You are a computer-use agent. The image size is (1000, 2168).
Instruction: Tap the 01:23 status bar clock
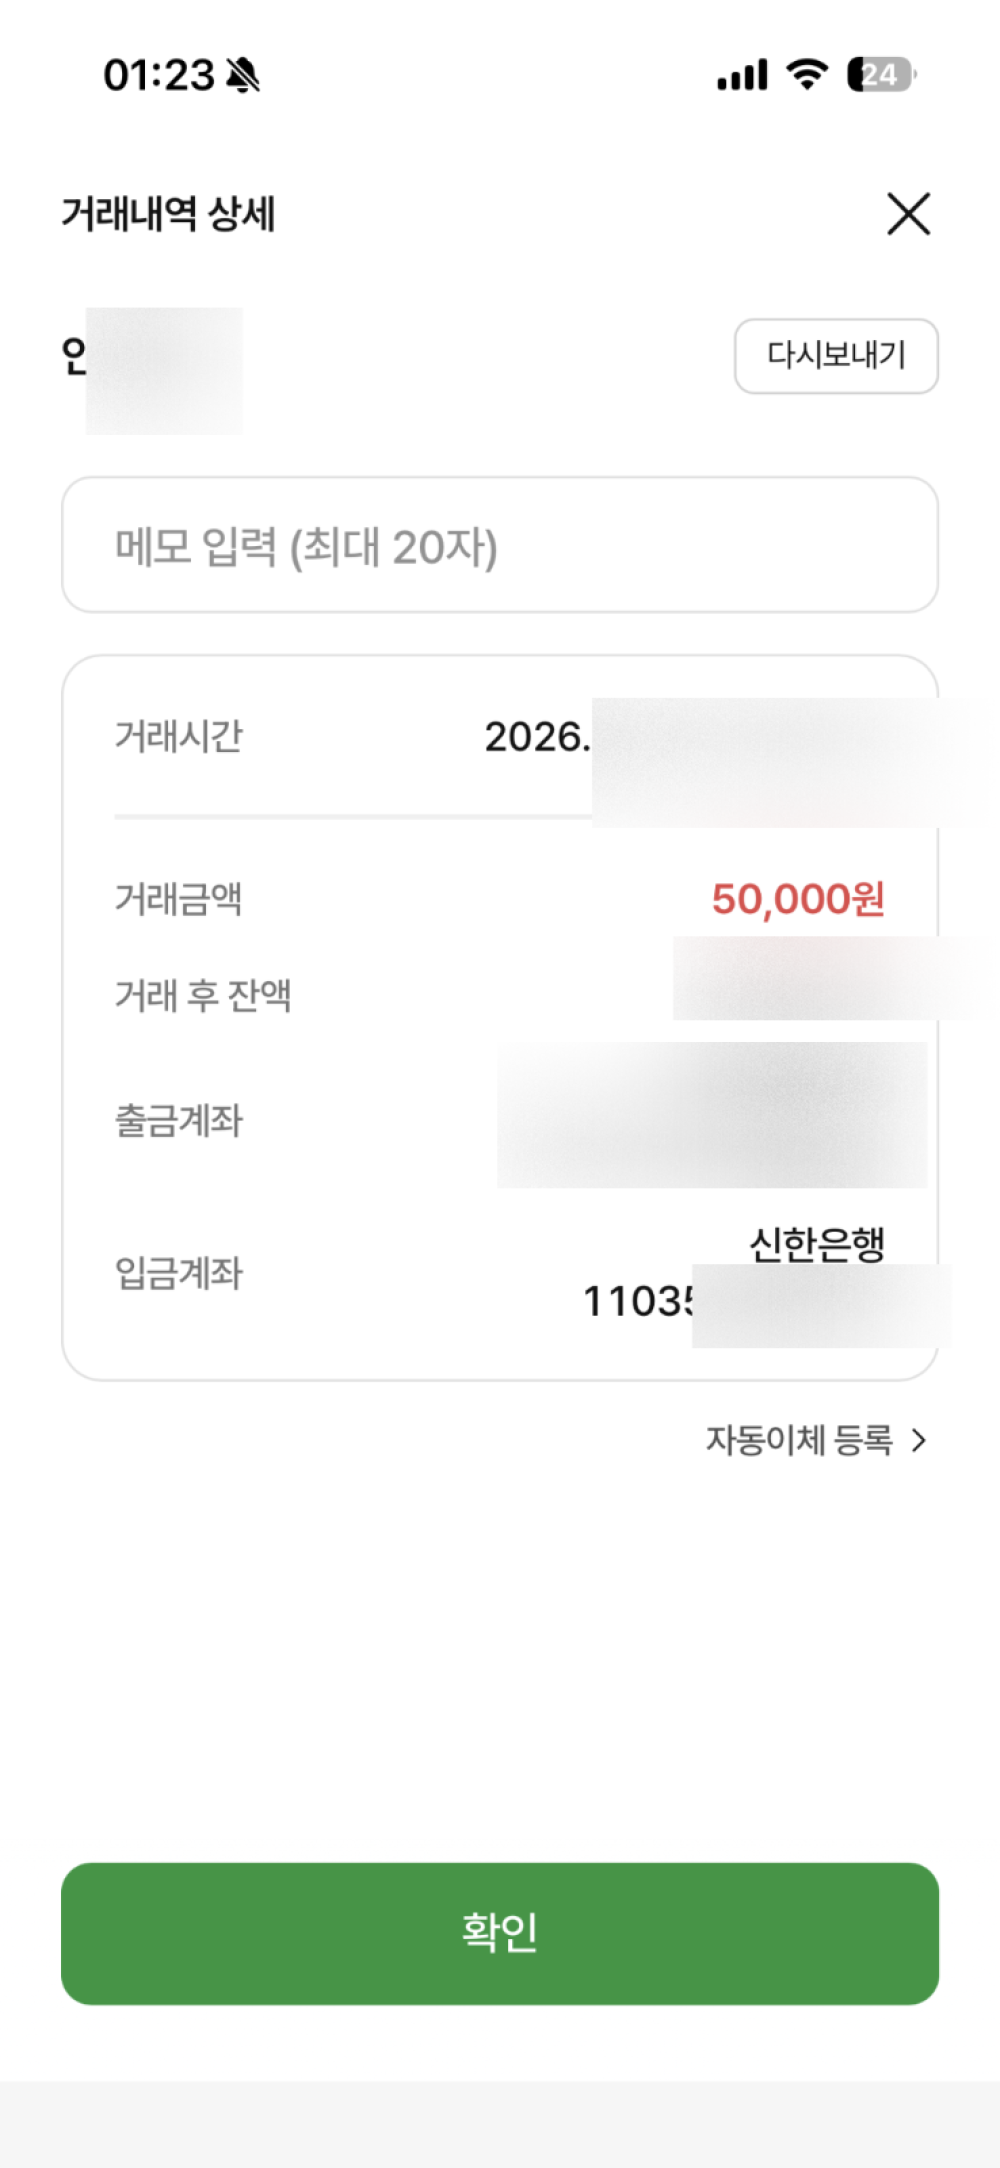coord(158,75)
